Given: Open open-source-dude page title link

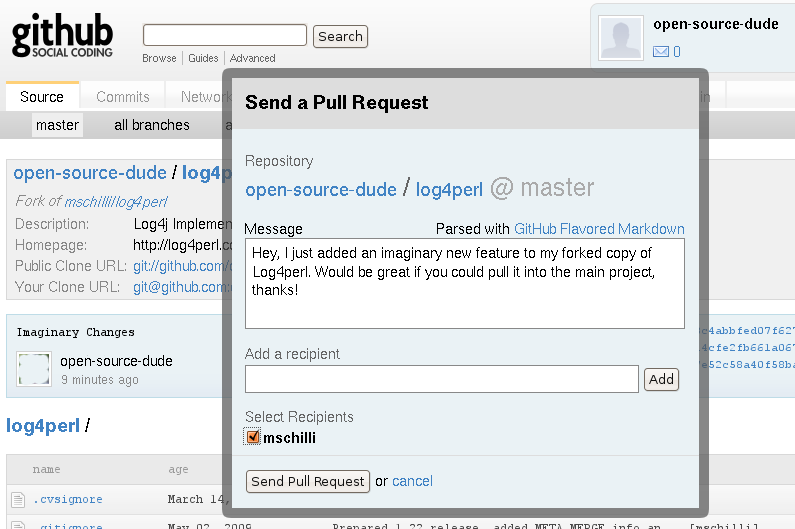Looking at the screenshot, I should pos(90,173).
